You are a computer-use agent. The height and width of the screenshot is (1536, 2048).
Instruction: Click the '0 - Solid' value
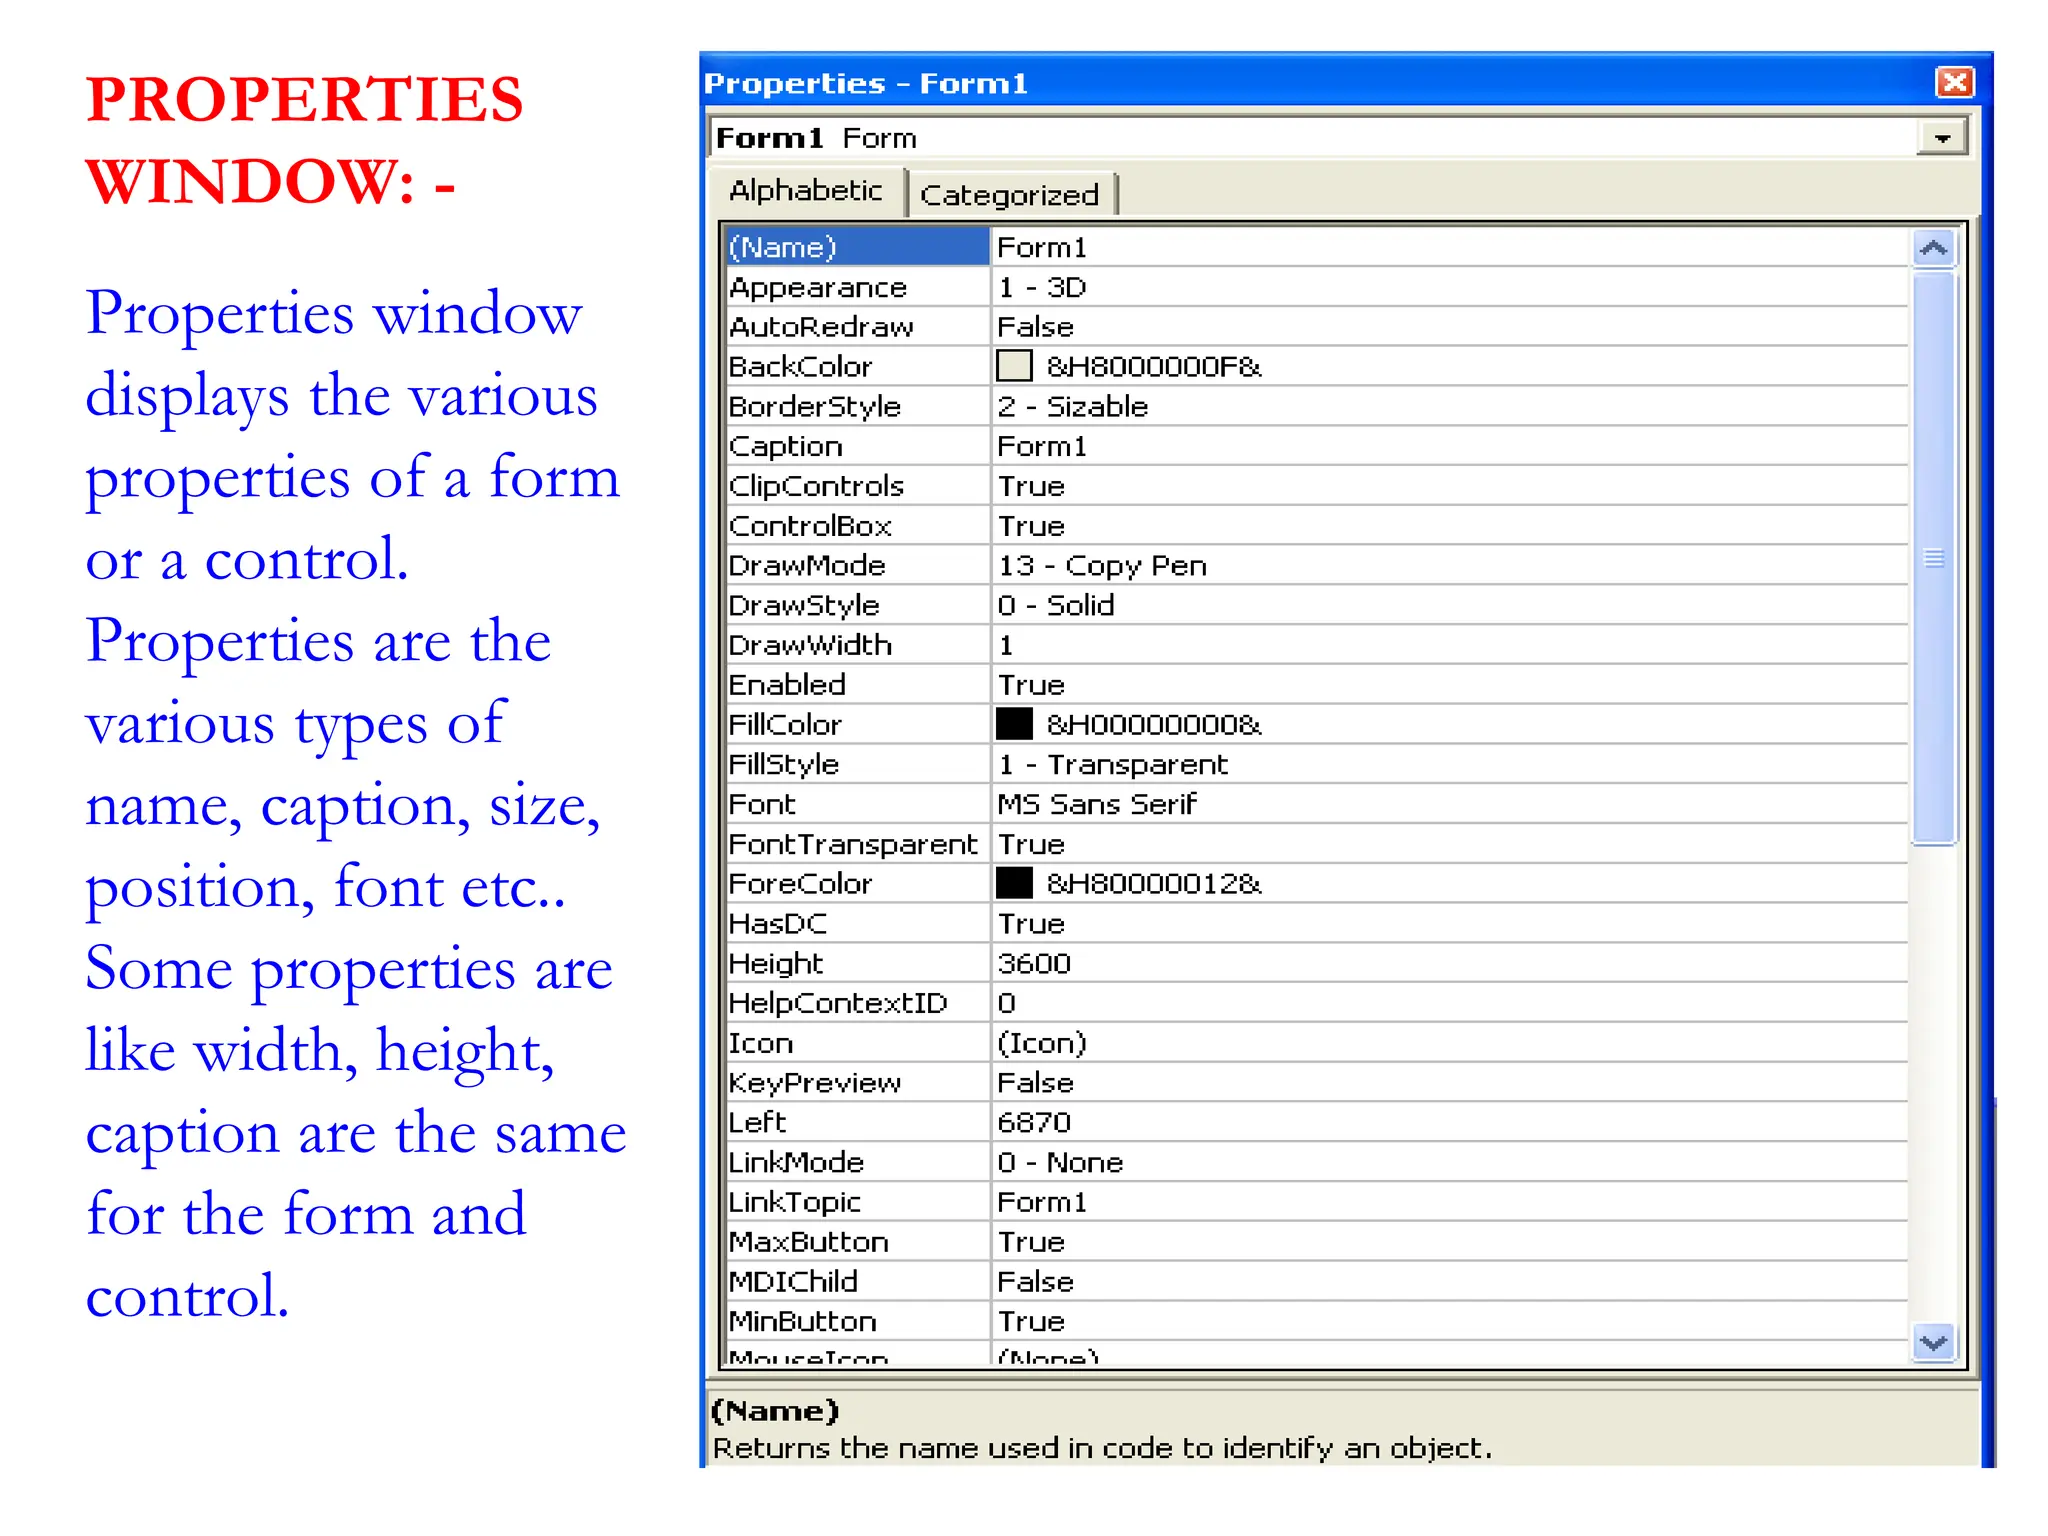(x=1449, y=605)
